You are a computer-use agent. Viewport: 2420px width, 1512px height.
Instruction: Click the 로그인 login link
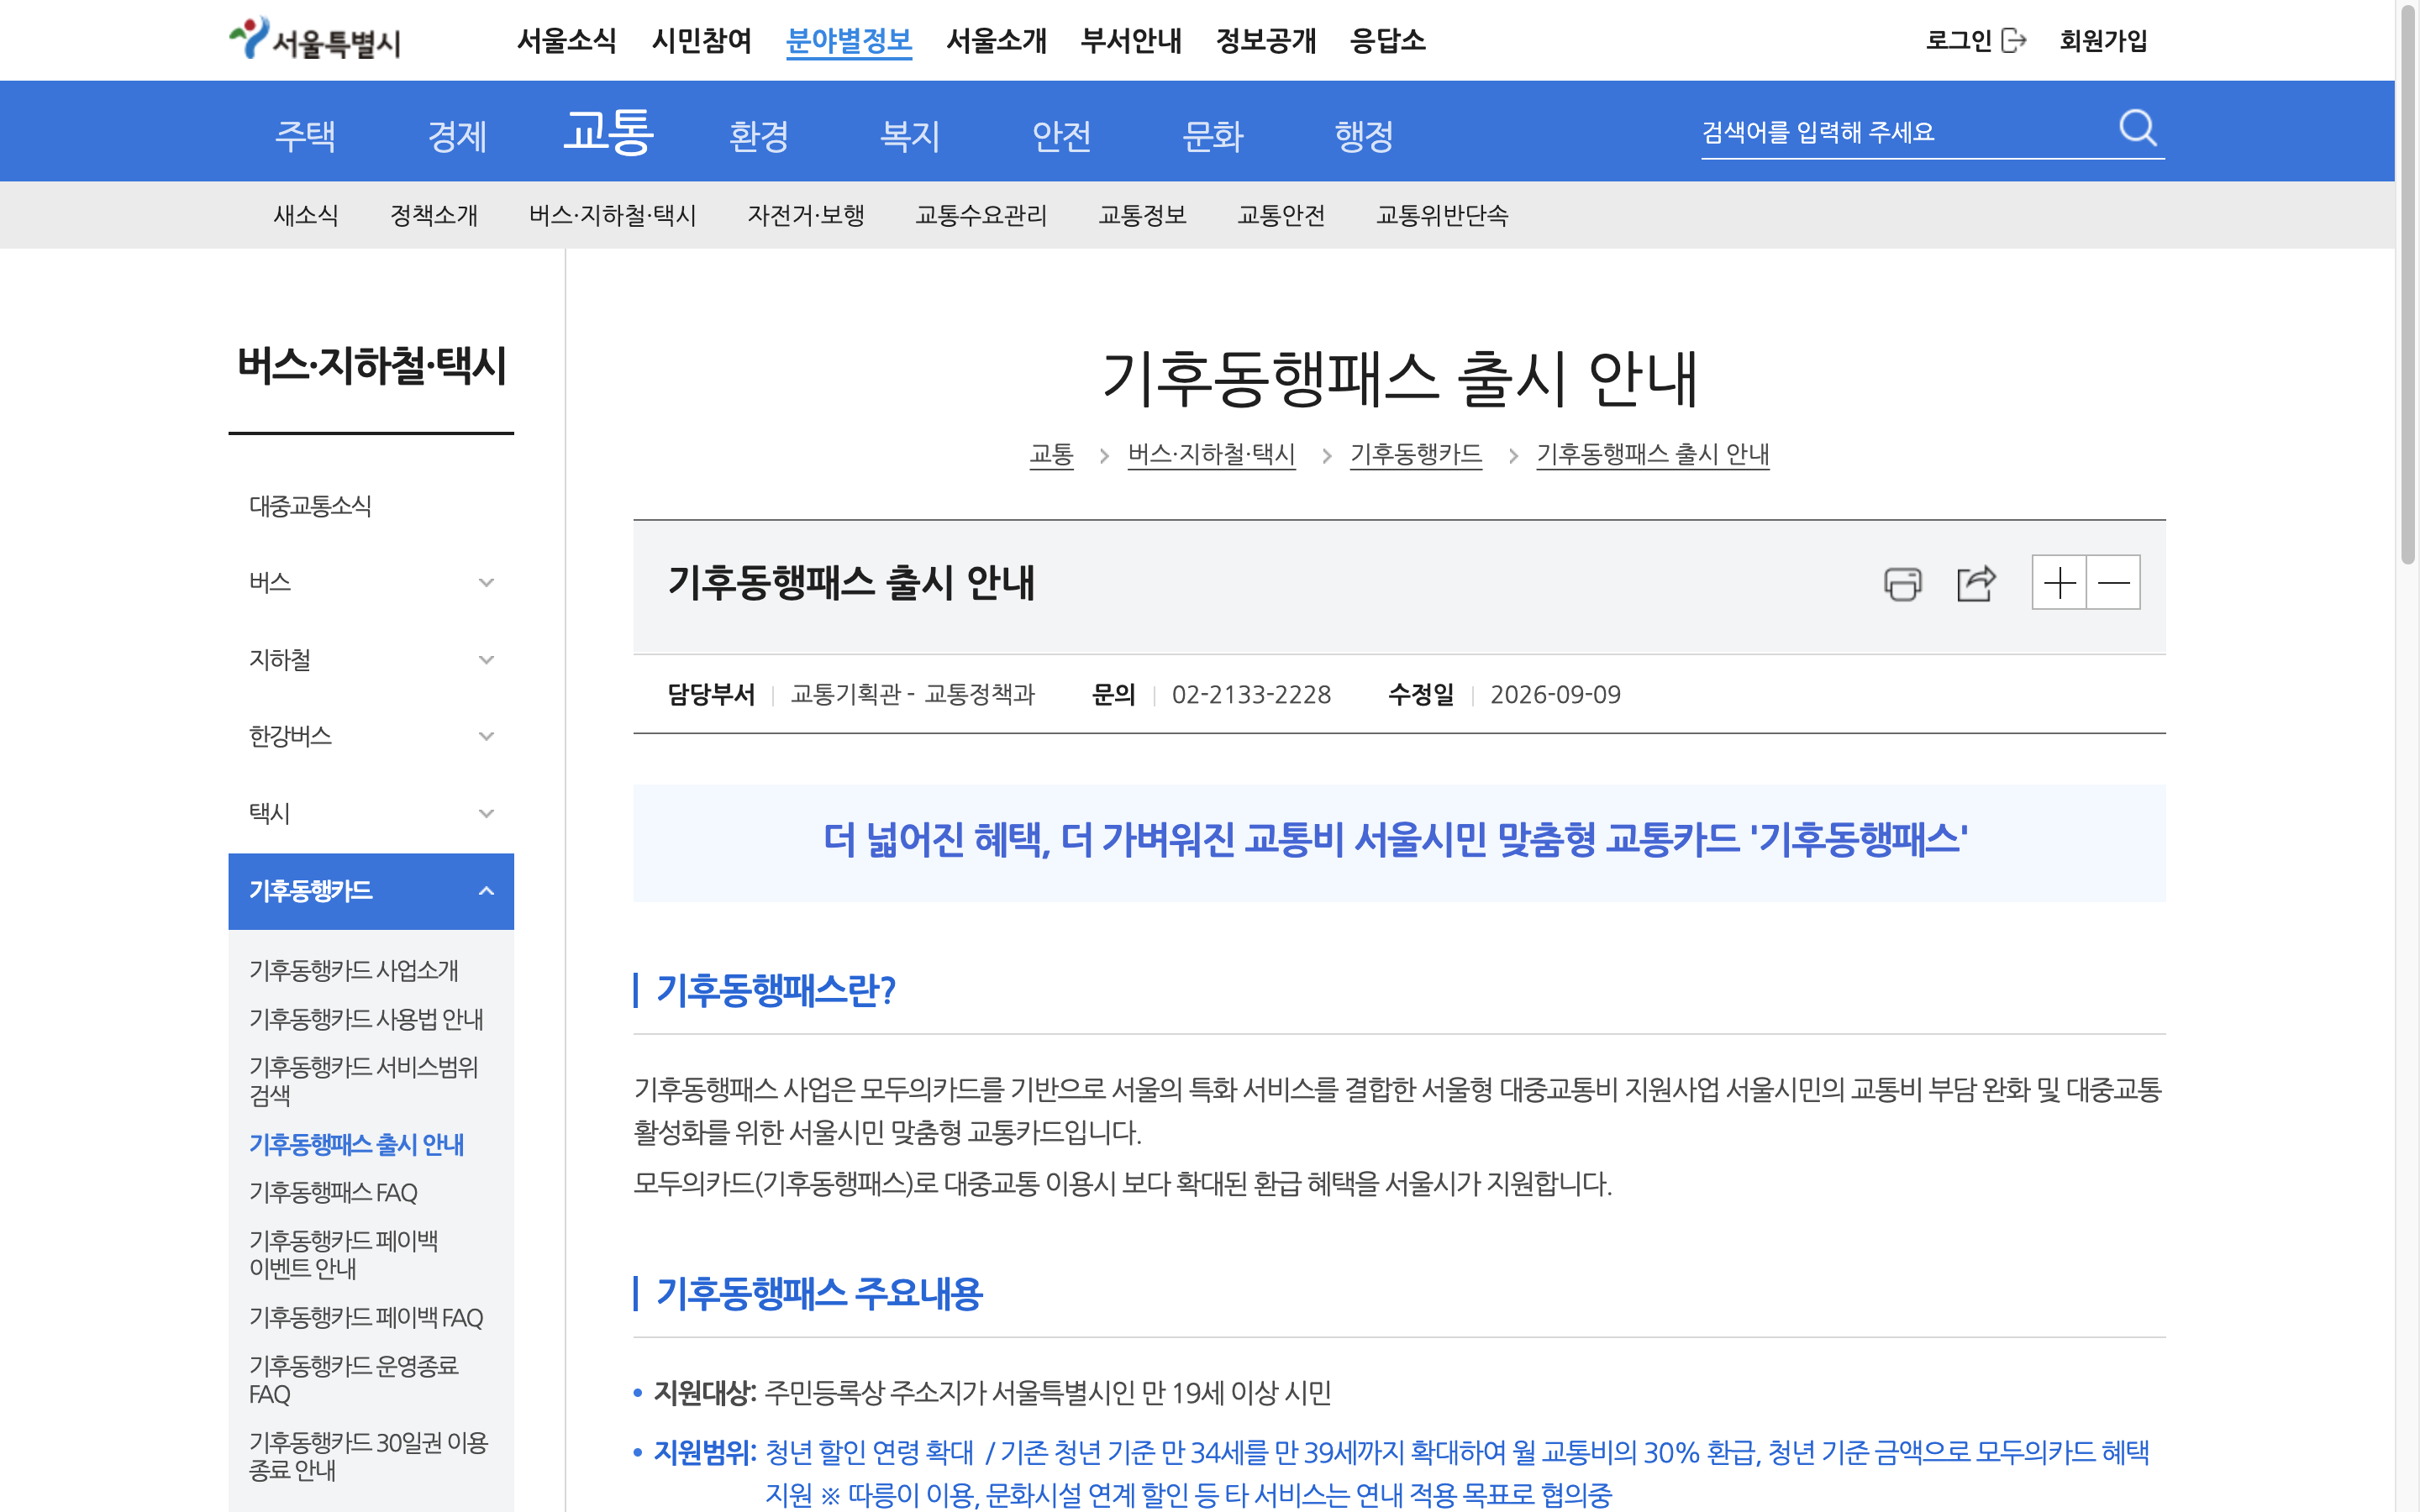point(1976,41)
